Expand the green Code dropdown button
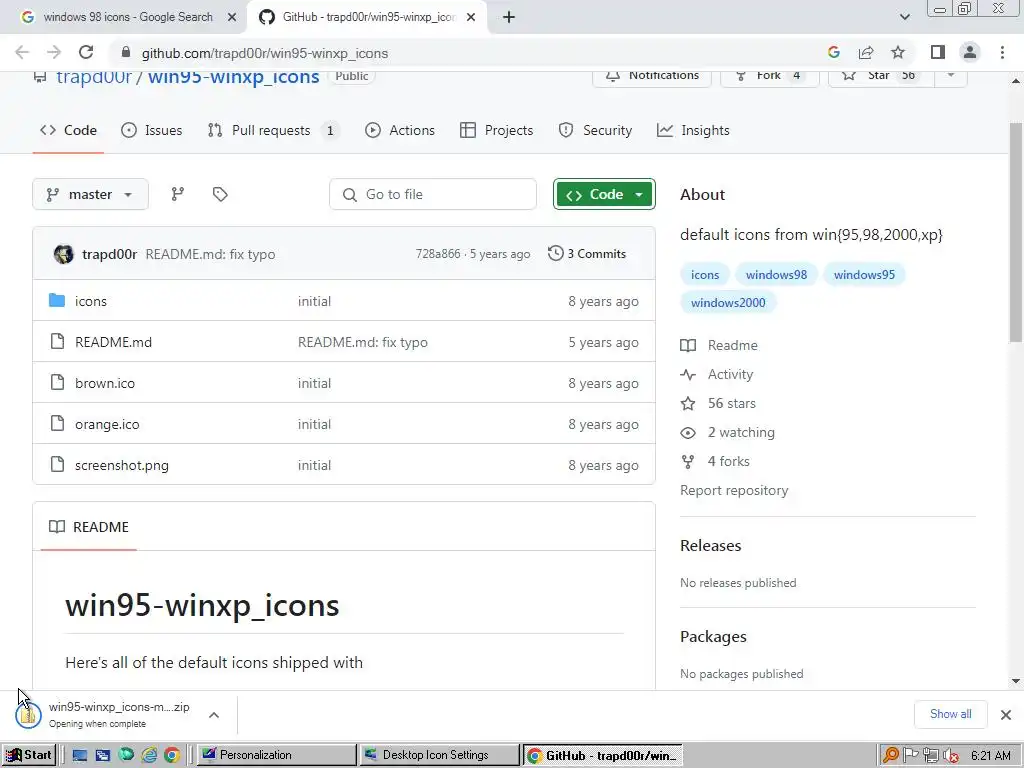Image resolution: width=1024 pixels, height=768 pixels. [x=604, y=194]
